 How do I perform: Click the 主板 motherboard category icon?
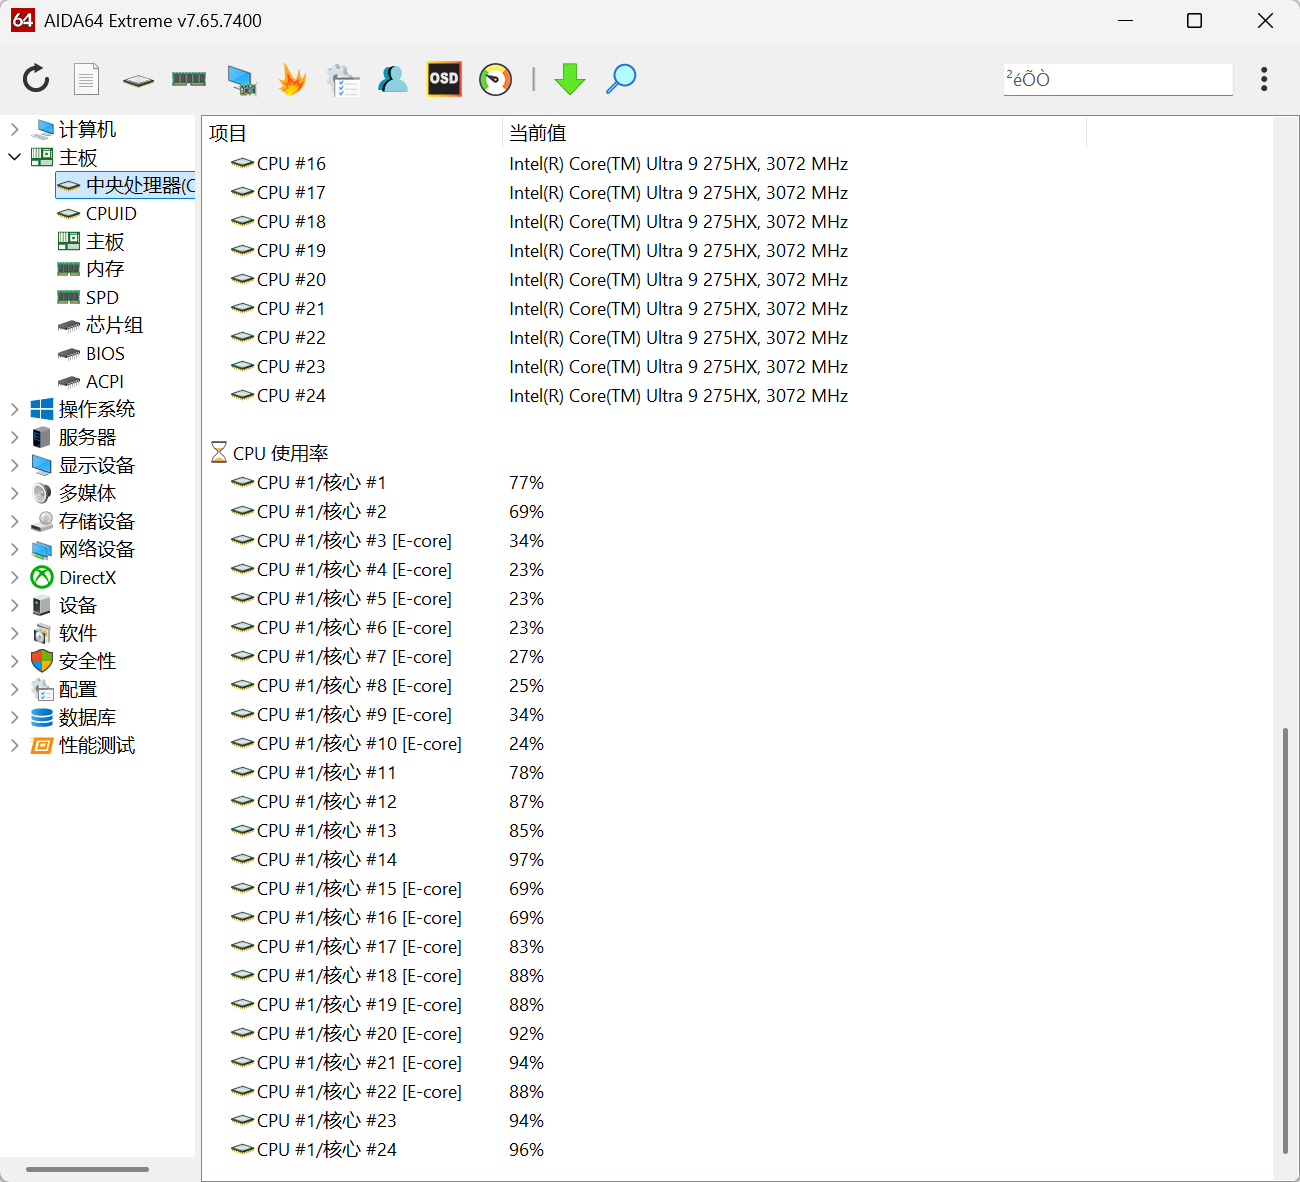[x=42, y=157]
